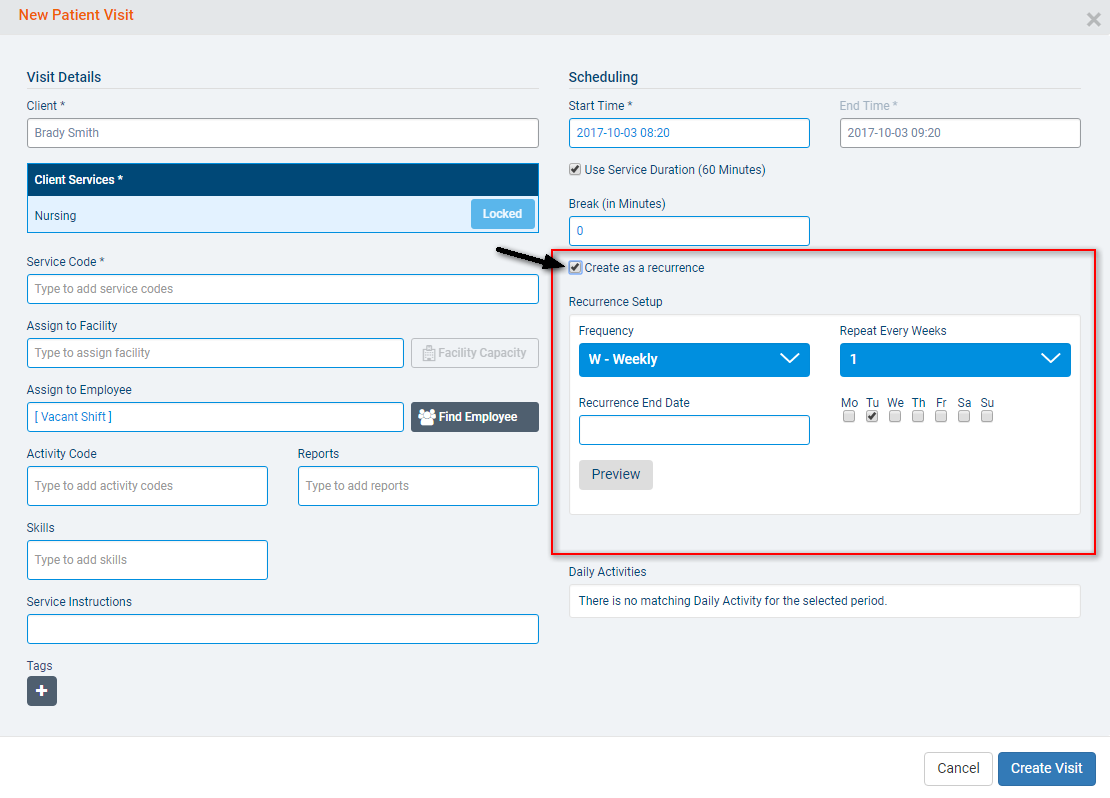Uncheck the Tuesday recurrence day box
This screenshot has height=798, width=1110.
pyautogui.click(x=872, y=417)
